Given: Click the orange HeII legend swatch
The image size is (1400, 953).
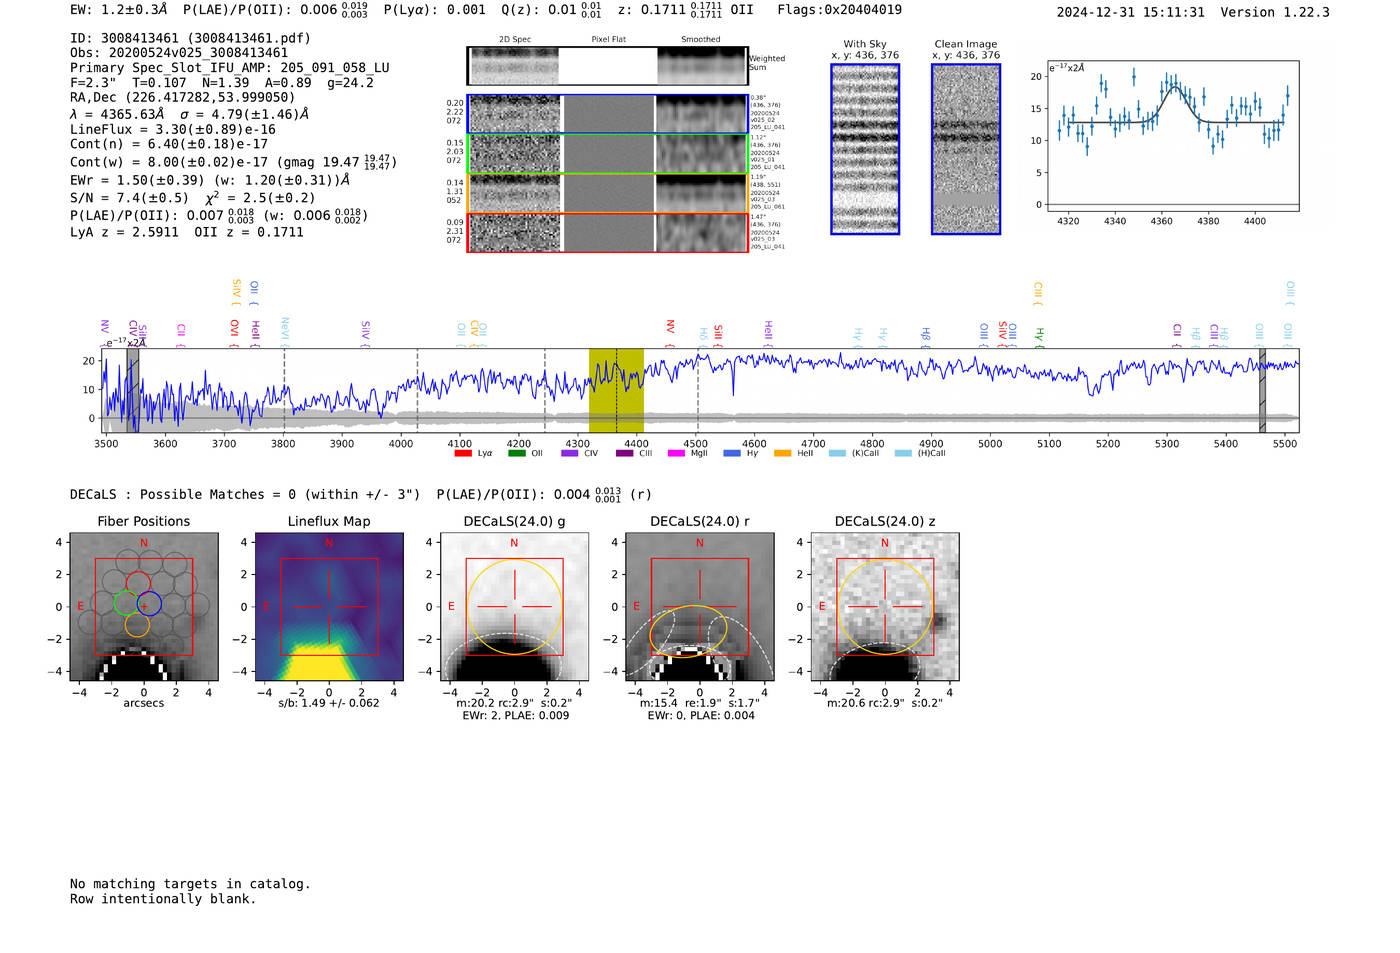Looking at the screenshot, I should [782, 453].
